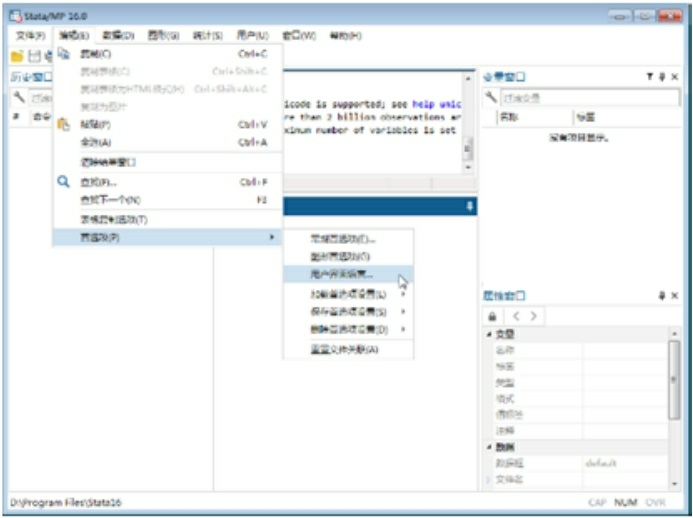Open the 图形(G) menu
This screenshot has width=693, height=518.
(x=163, y=36)
